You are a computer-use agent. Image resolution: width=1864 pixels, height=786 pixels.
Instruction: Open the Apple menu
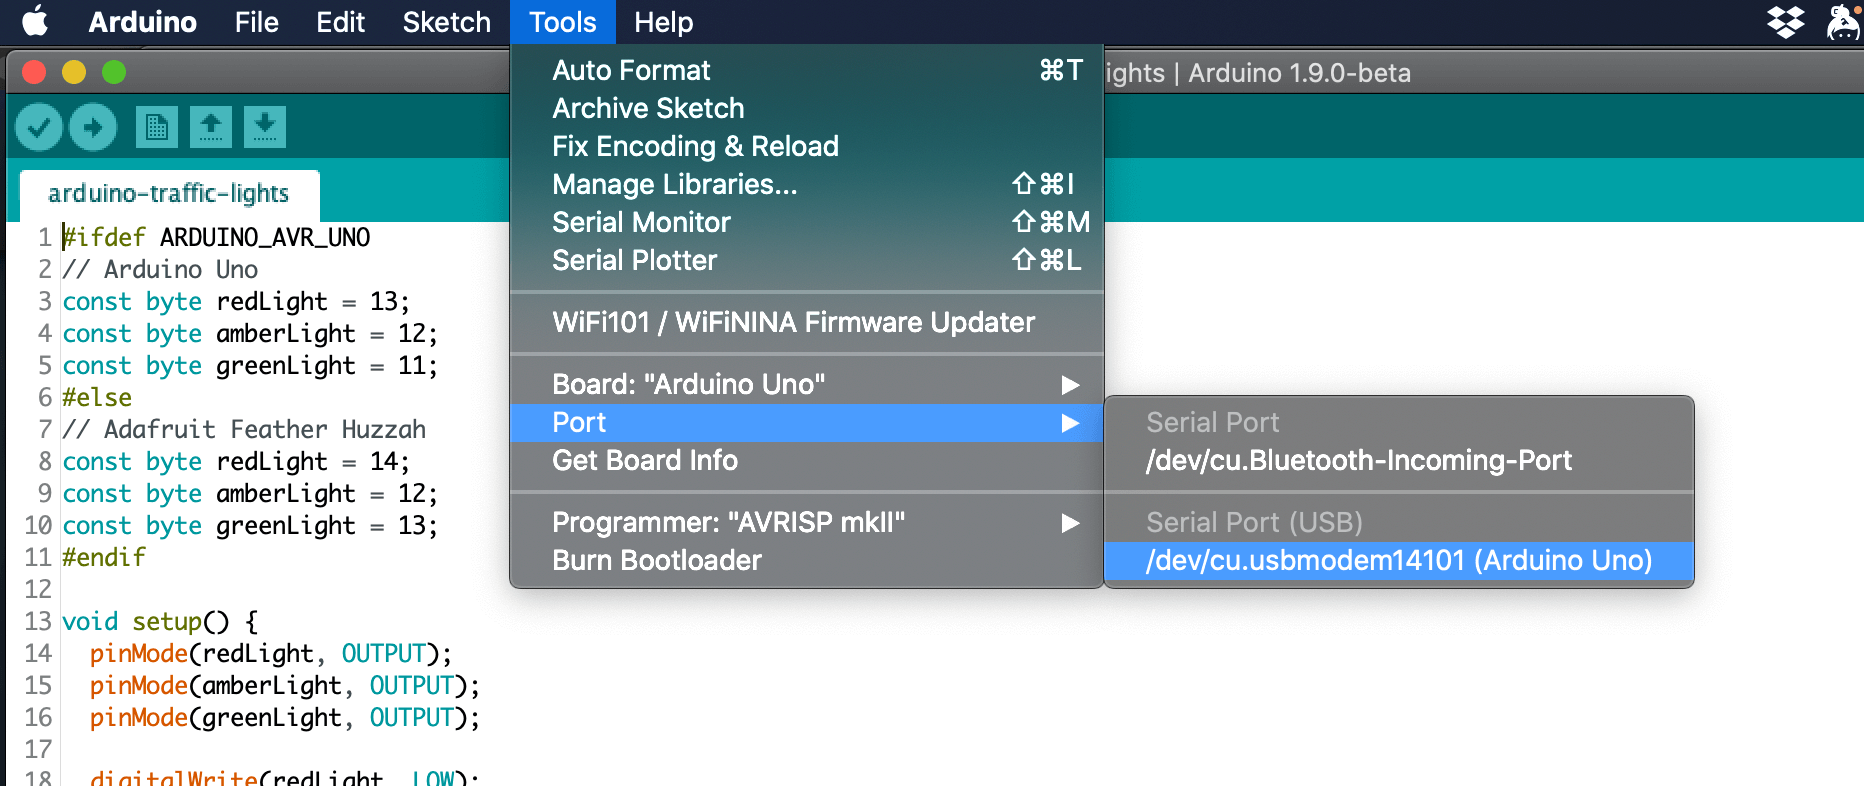tap(35, 22)
